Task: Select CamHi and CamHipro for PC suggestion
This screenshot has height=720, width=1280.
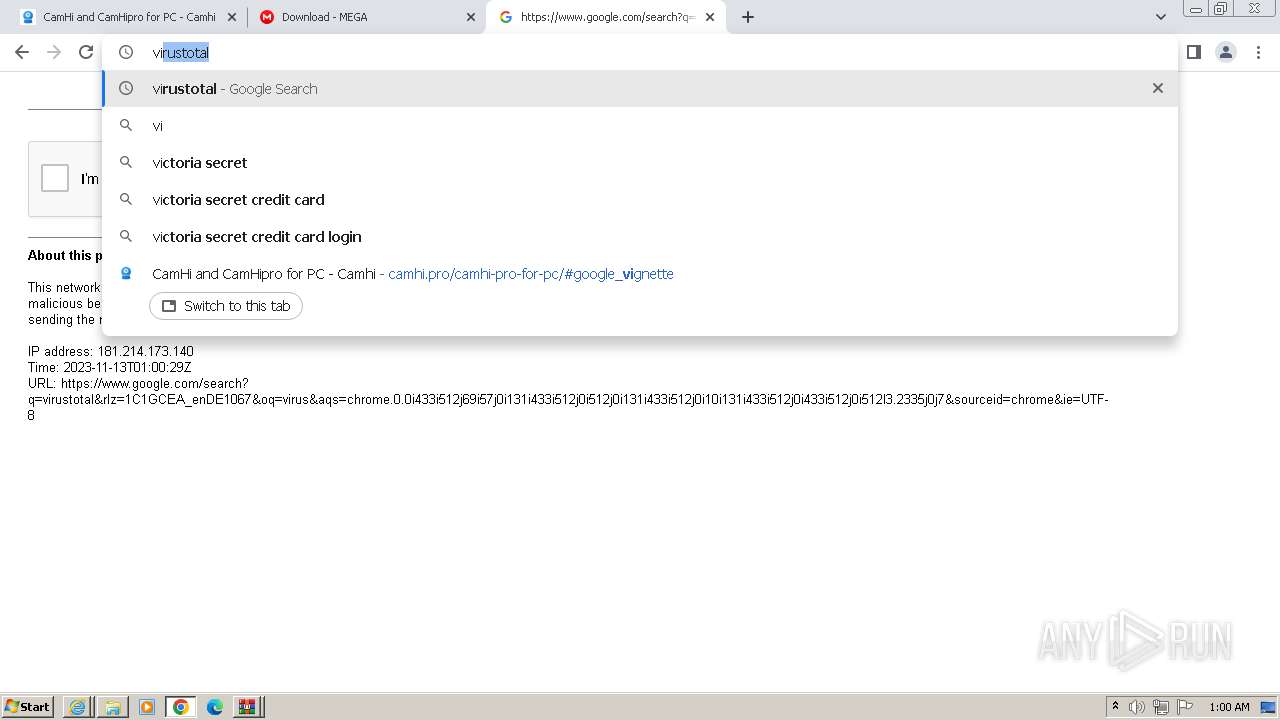Action: click(640, 274)
